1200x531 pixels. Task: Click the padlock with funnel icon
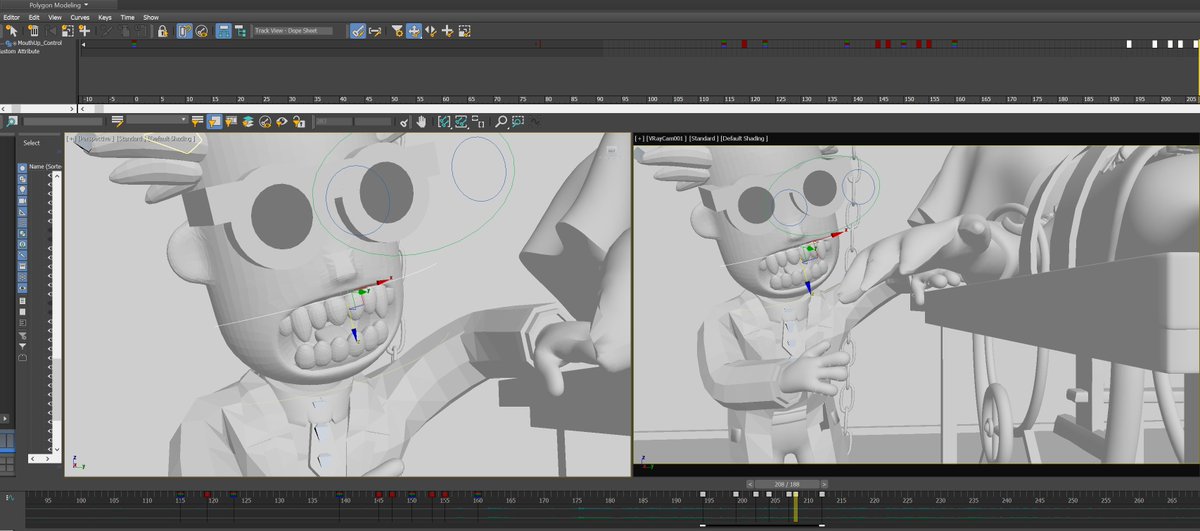tap(299, 121)
